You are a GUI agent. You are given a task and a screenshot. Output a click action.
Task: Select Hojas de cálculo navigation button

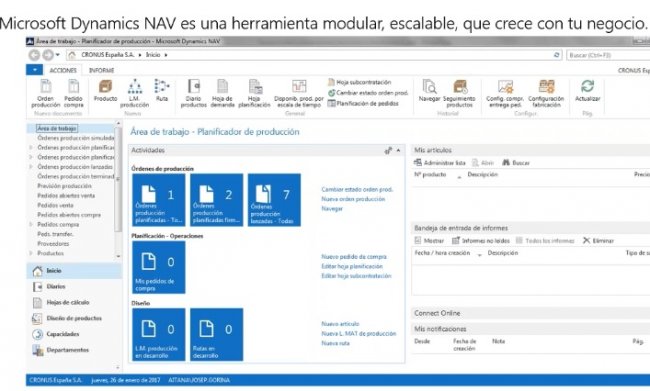pos(74,303)
